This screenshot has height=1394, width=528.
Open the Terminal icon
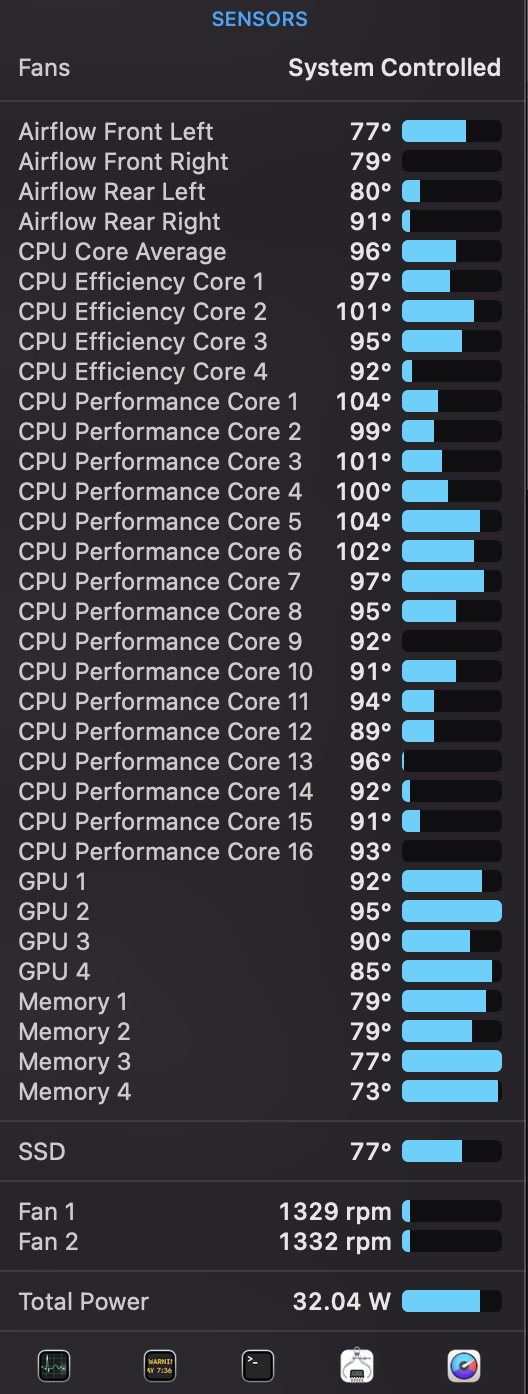pyautogui.click(x=258, y=1365)
